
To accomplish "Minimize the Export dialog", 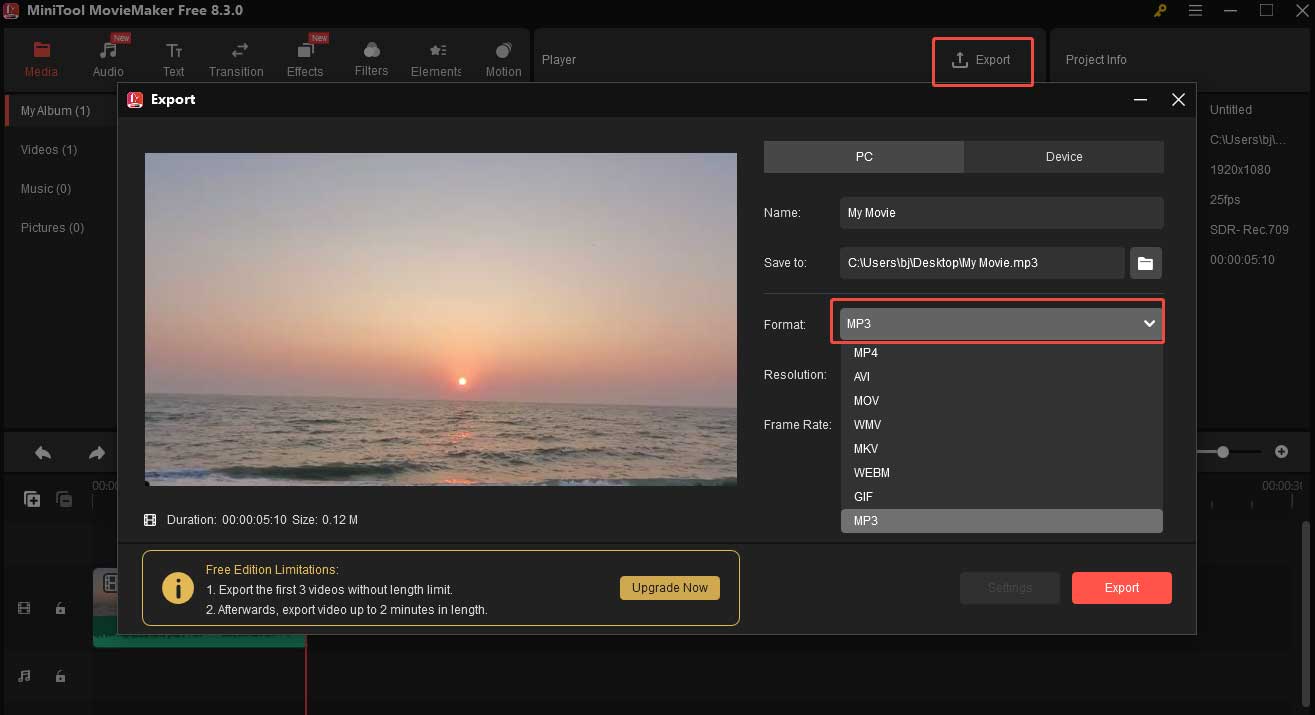I will click(1140, 100).
